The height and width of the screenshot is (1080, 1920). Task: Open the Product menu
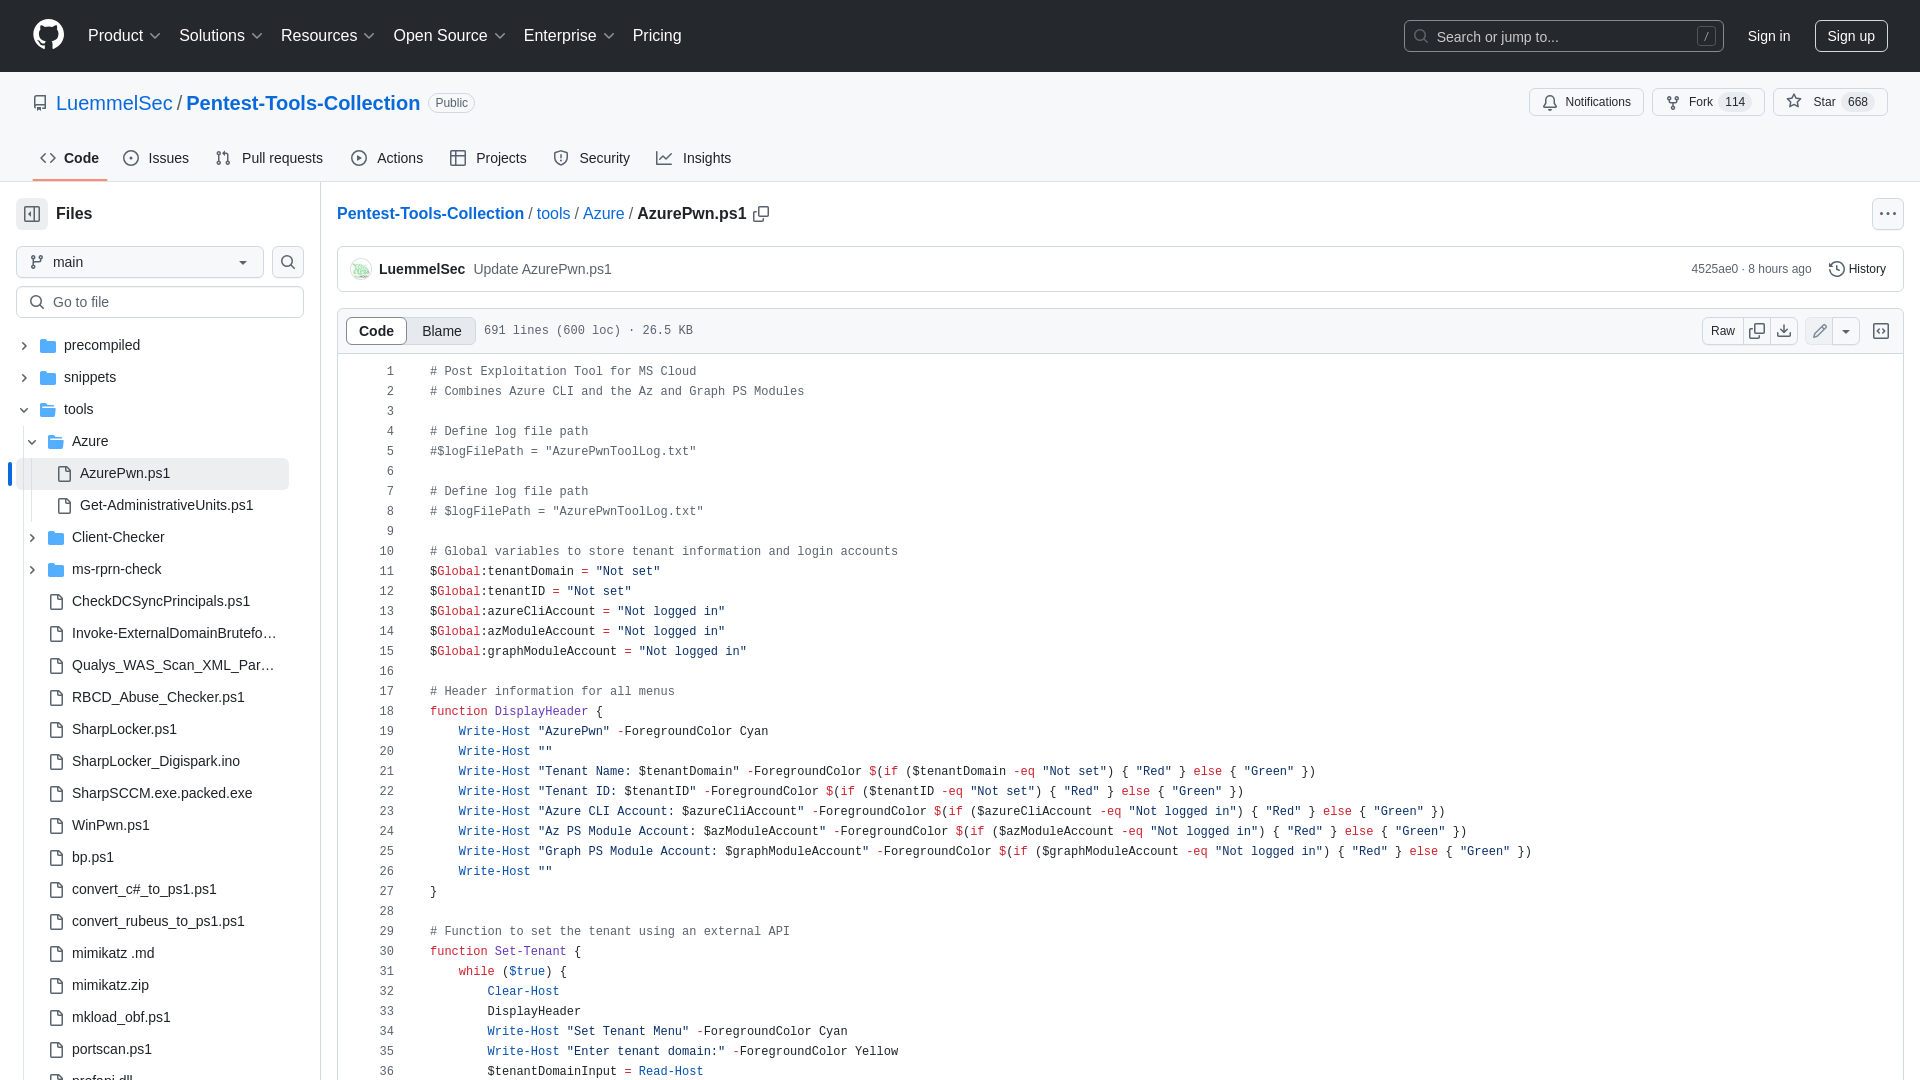124,35
